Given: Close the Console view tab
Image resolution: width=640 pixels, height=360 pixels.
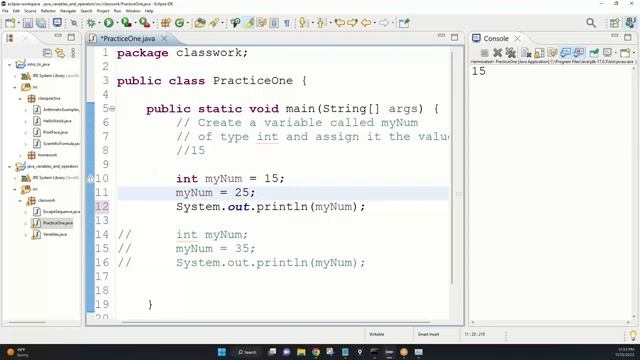Looking at the screenshot, I should [x=517, y=38].
